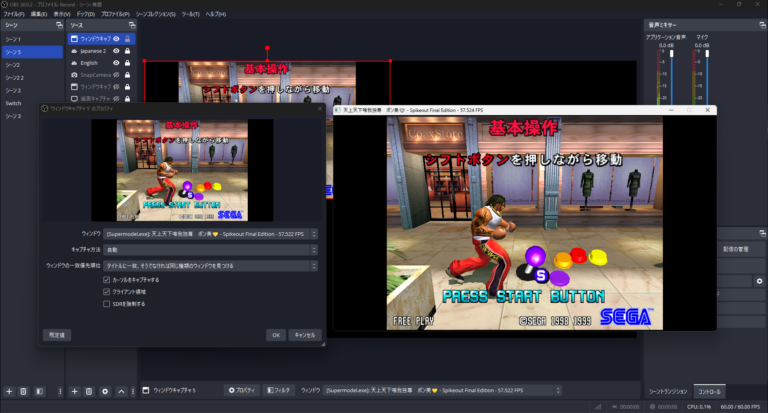768x413 pixels.
Task: Open scene filters in the scenes toolbar
Action: pos(40,391)
